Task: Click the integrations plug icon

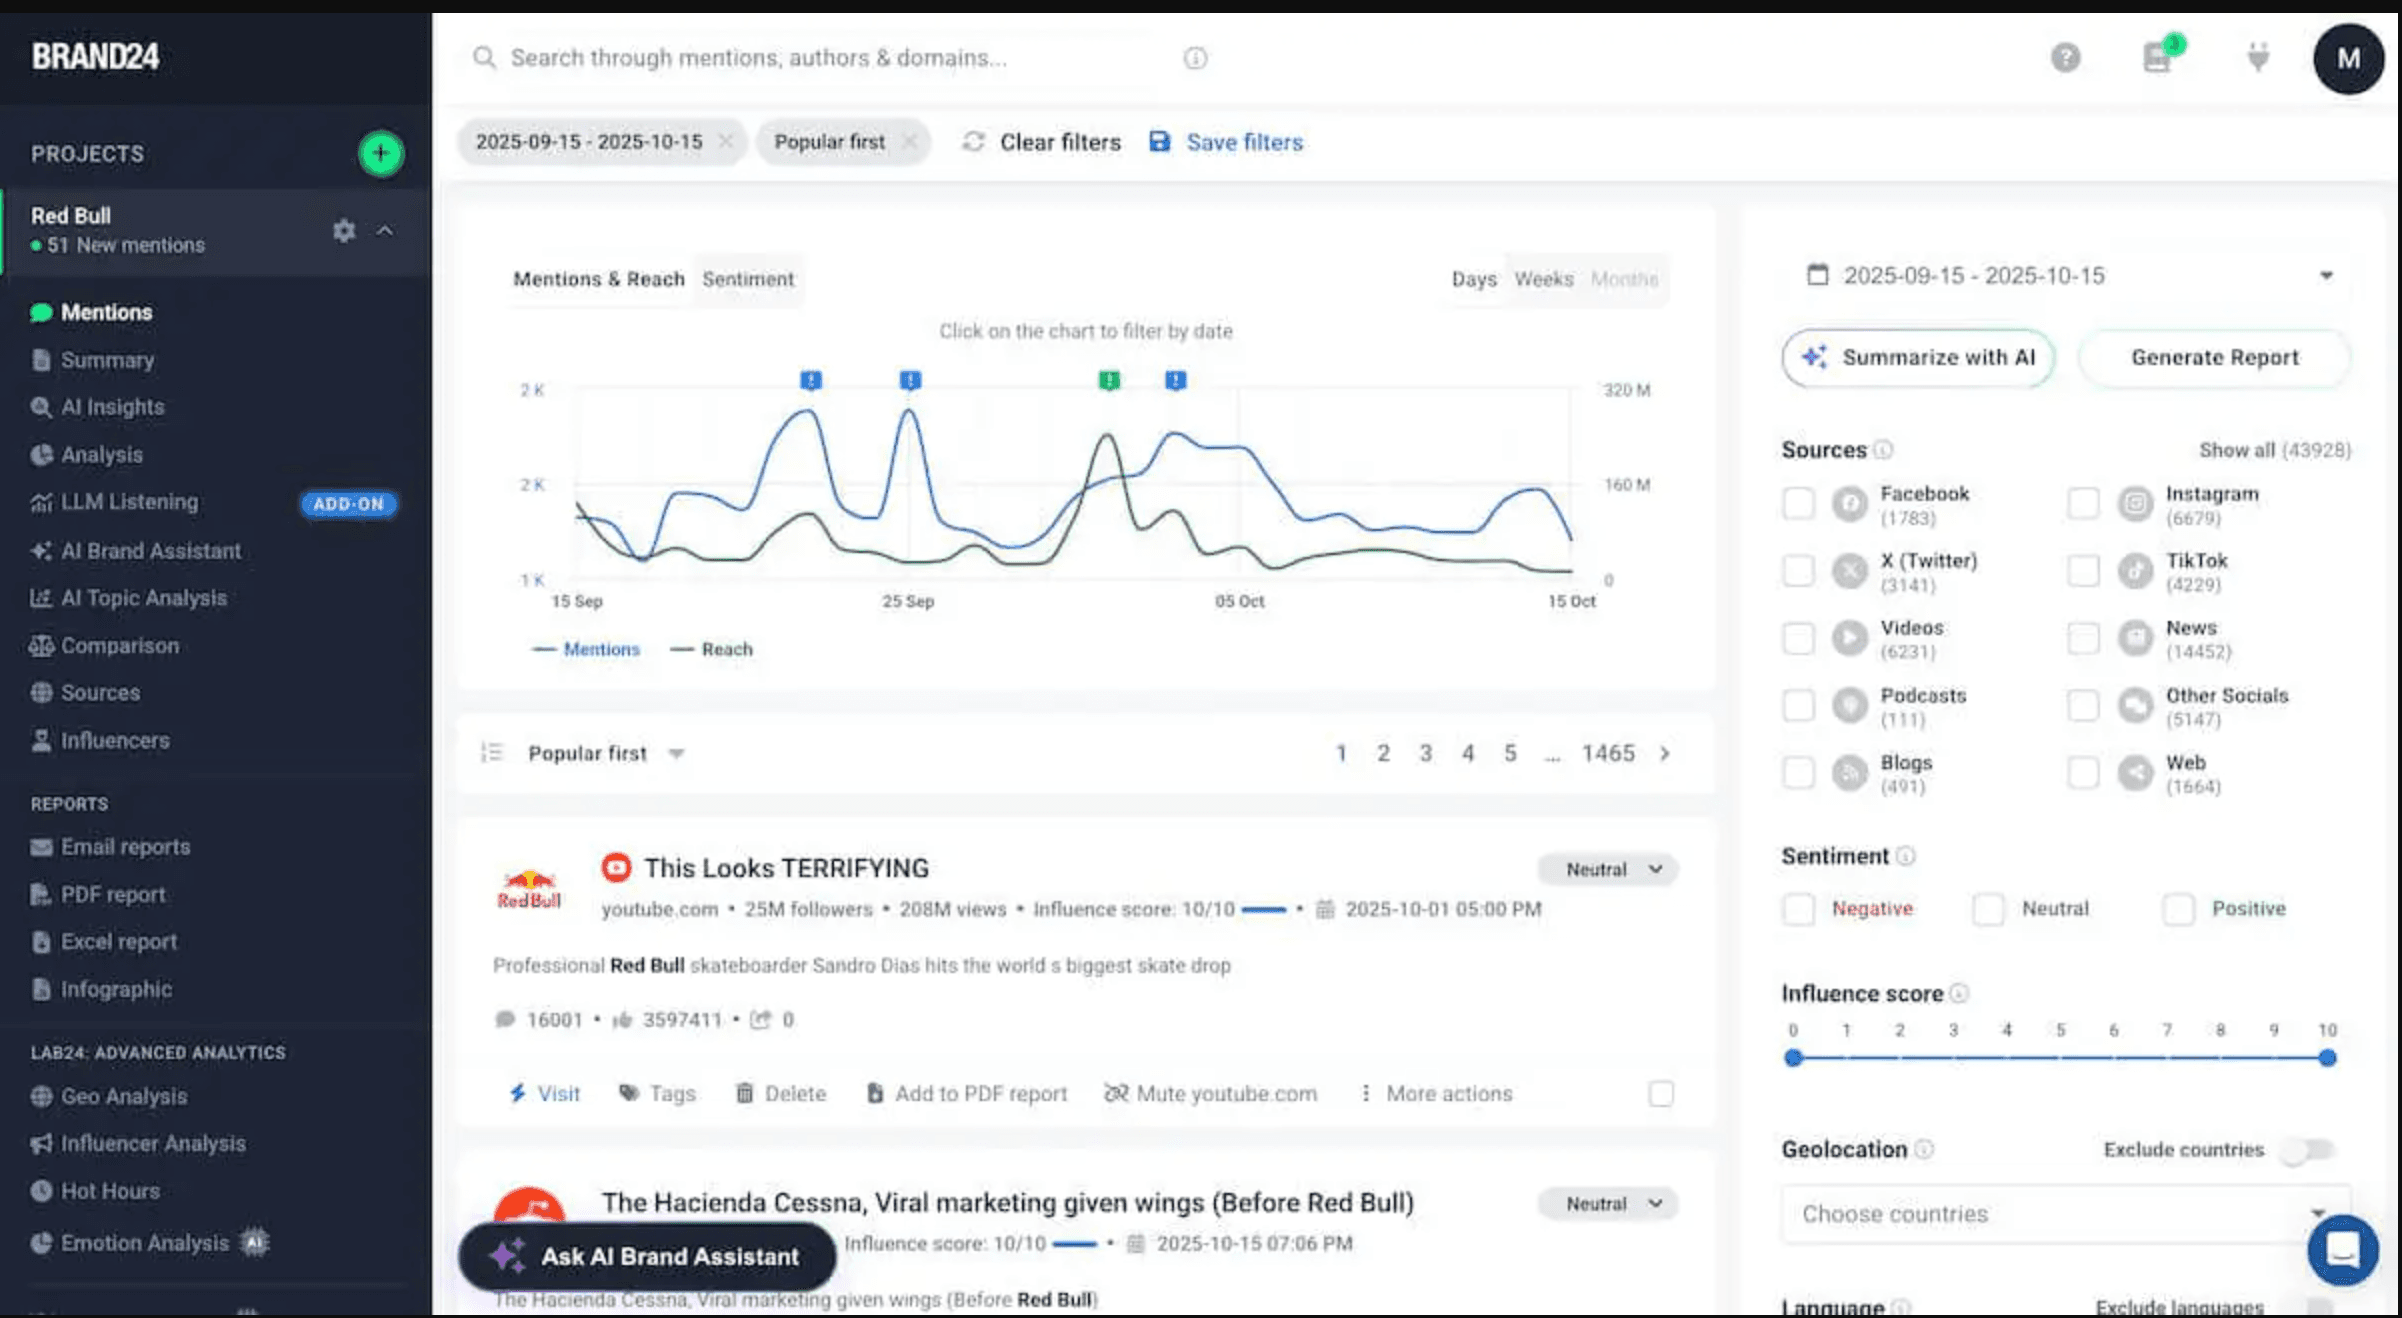Action: click(2258, 58)
